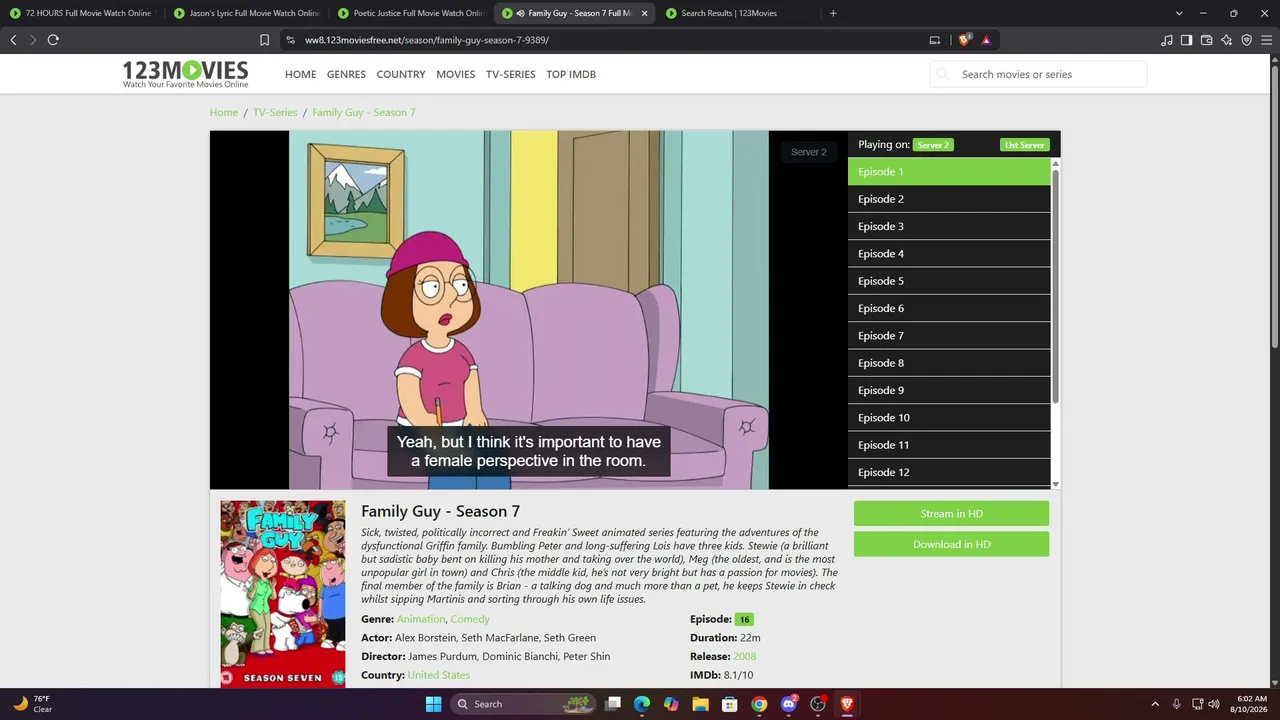1280x720 pixels.
Task: Show the browser sidebar panel
Action: [x=1186, y=40]
